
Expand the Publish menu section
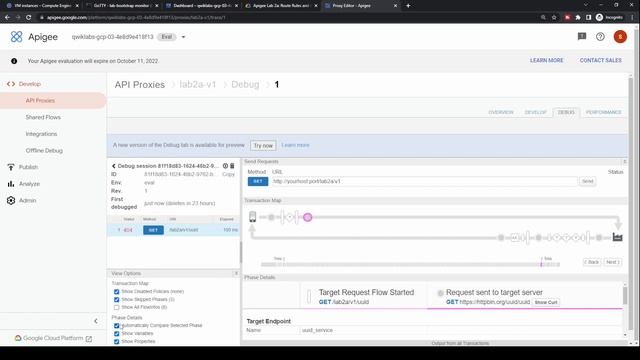click(28, 167)
